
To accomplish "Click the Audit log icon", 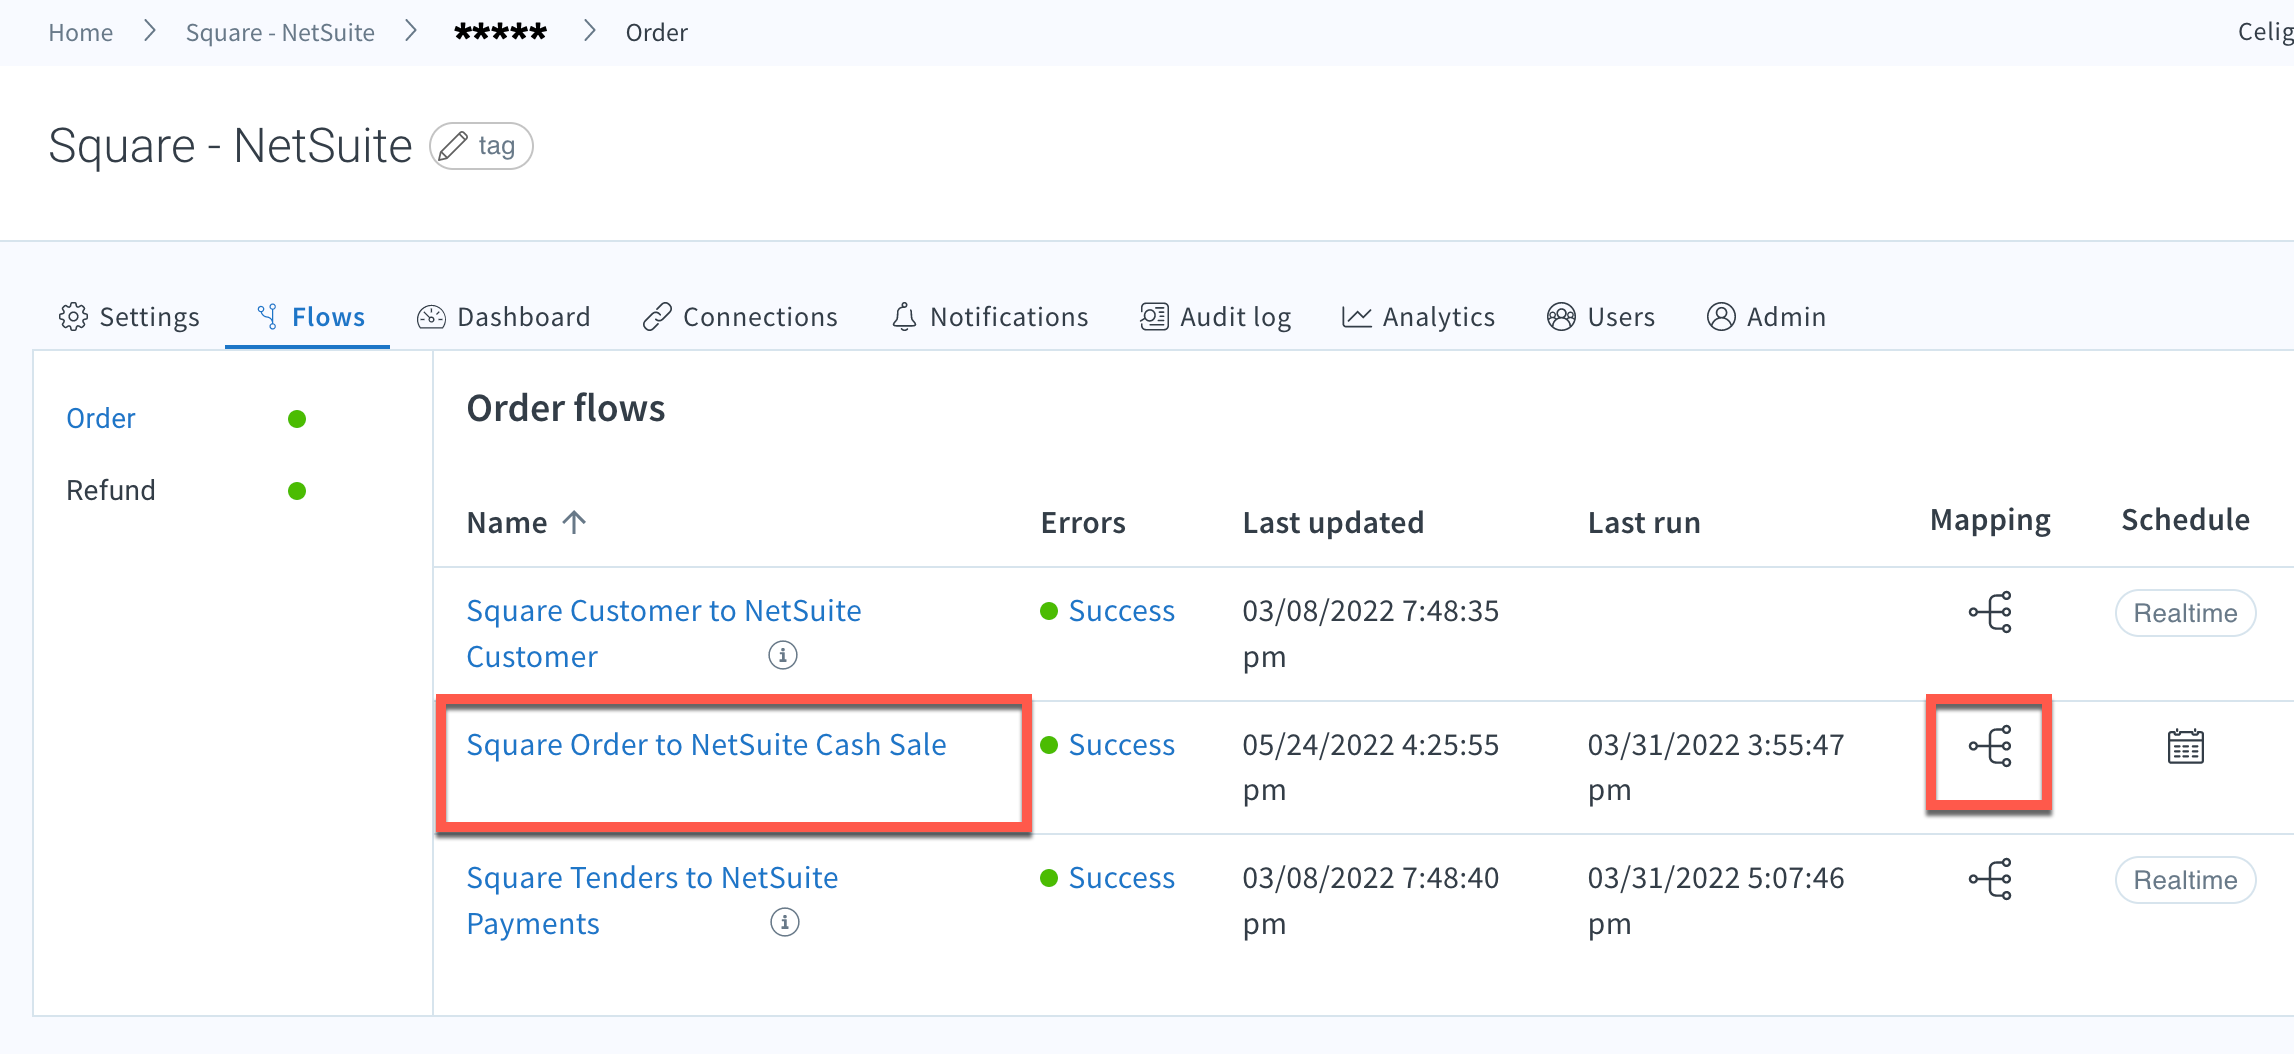I will coord(1154,317).
